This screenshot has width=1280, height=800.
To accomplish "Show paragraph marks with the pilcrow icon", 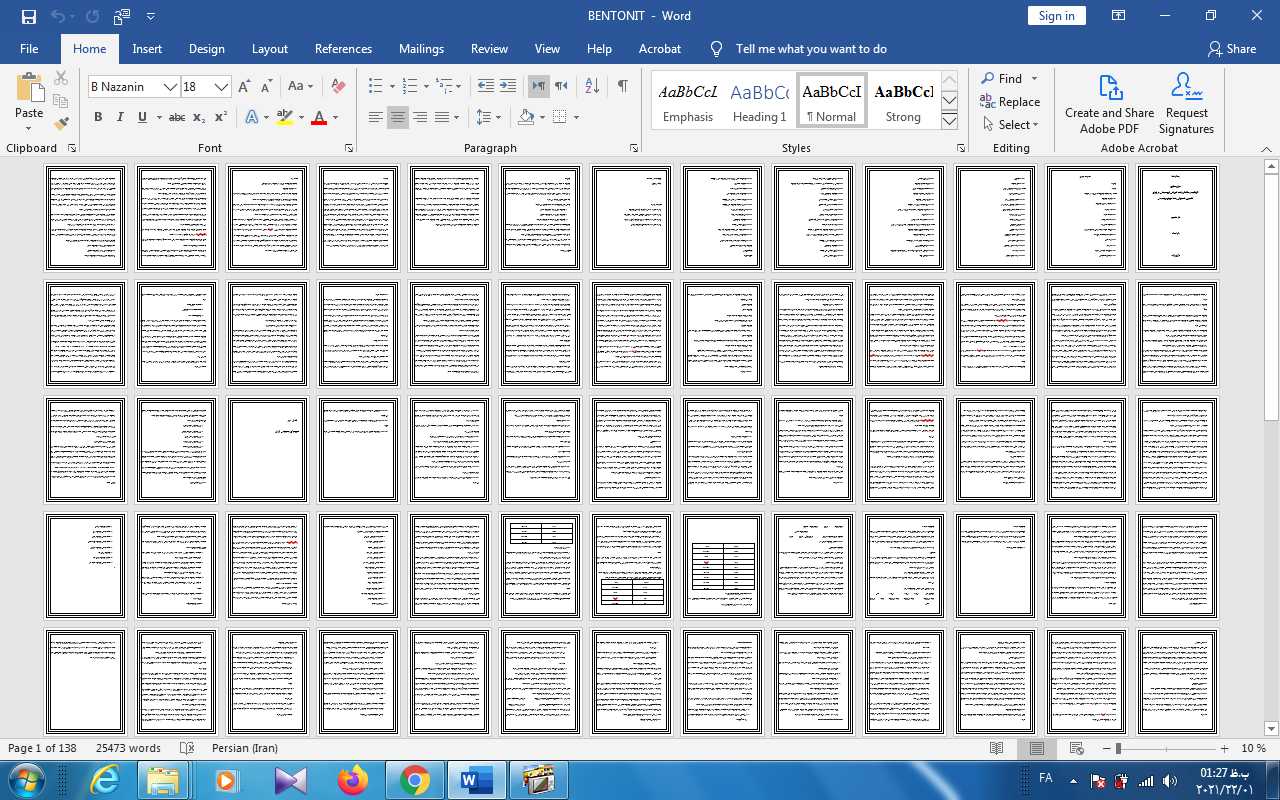I will tap(622, 87).
